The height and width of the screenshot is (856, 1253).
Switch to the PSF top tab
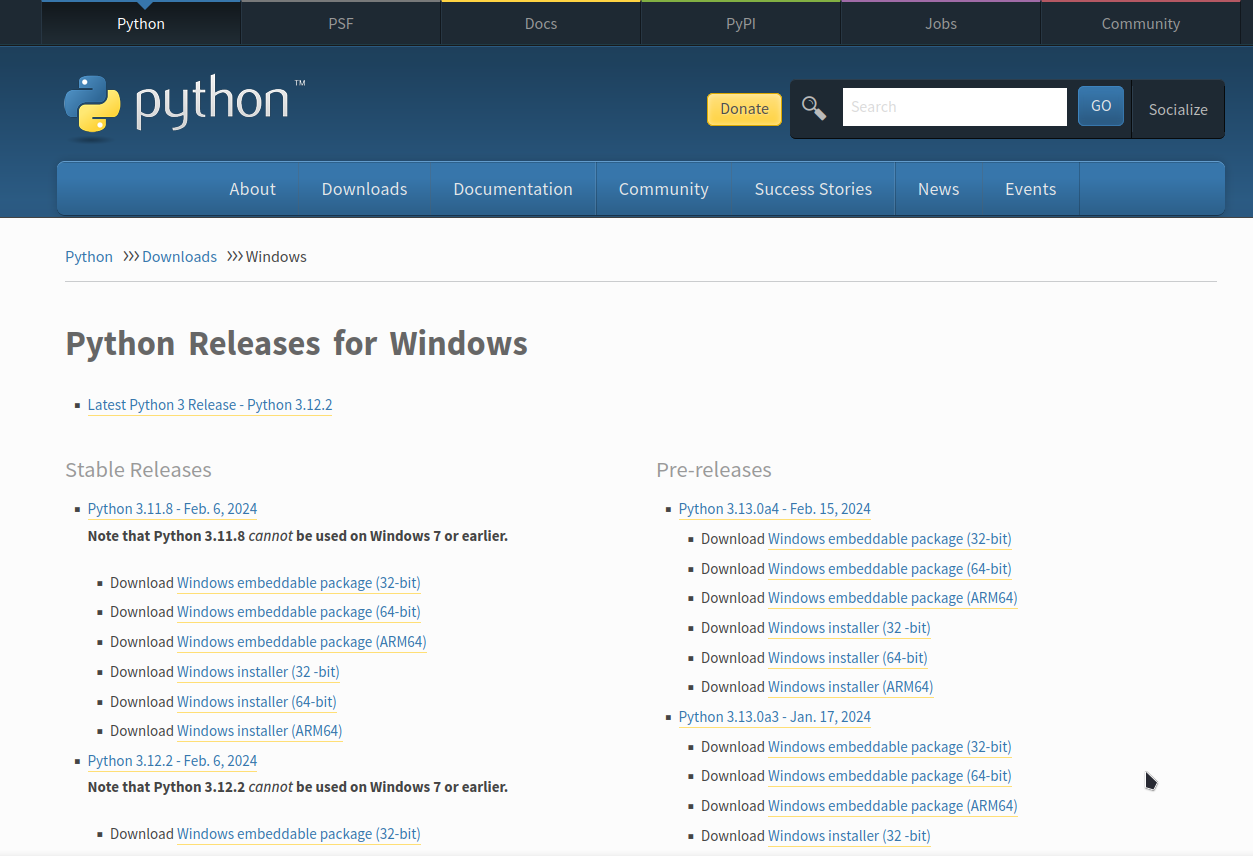[x=341, y=23]
